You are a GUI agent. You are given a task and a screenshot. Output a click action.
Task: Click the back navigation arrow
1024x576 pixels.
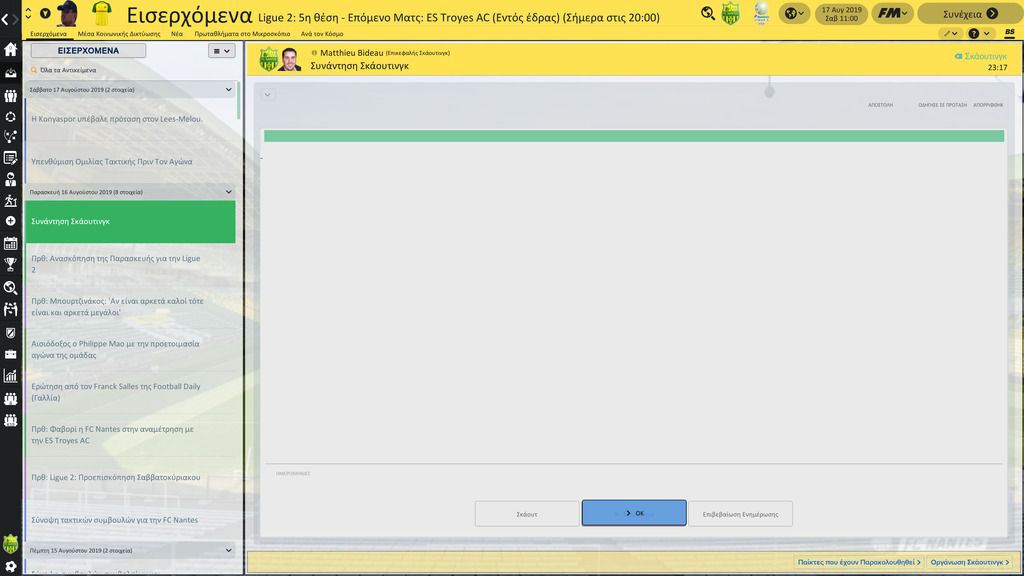[5, 18]
